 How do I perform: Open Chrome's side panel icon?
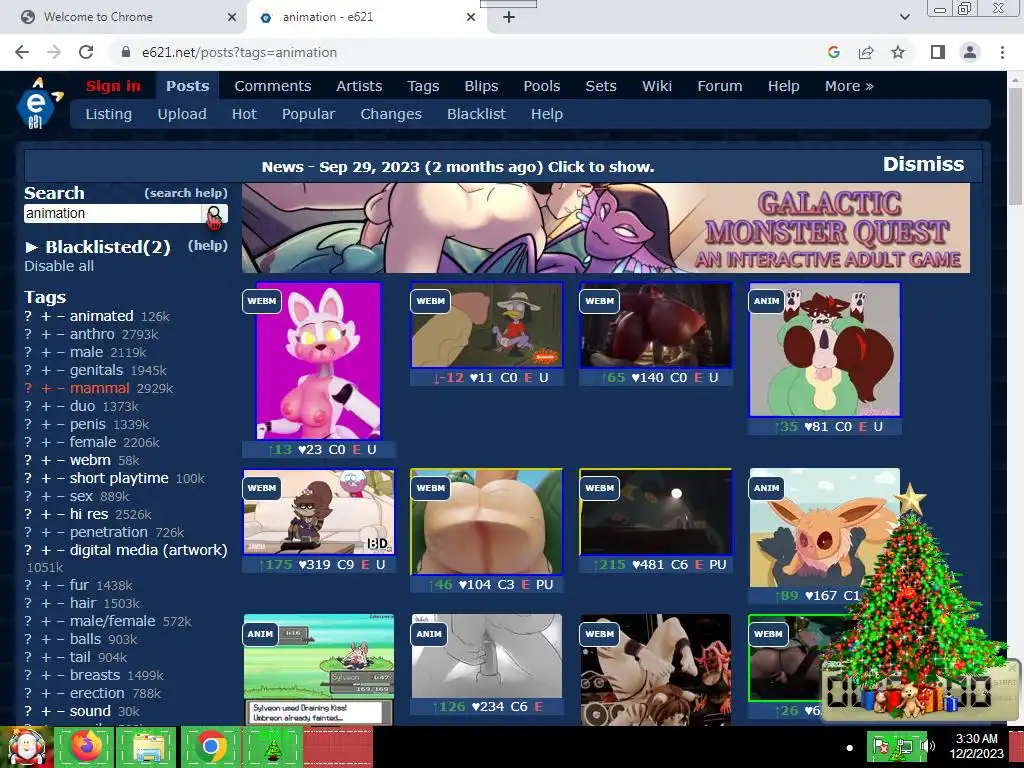pyautogui.click(x=938, y=52)
